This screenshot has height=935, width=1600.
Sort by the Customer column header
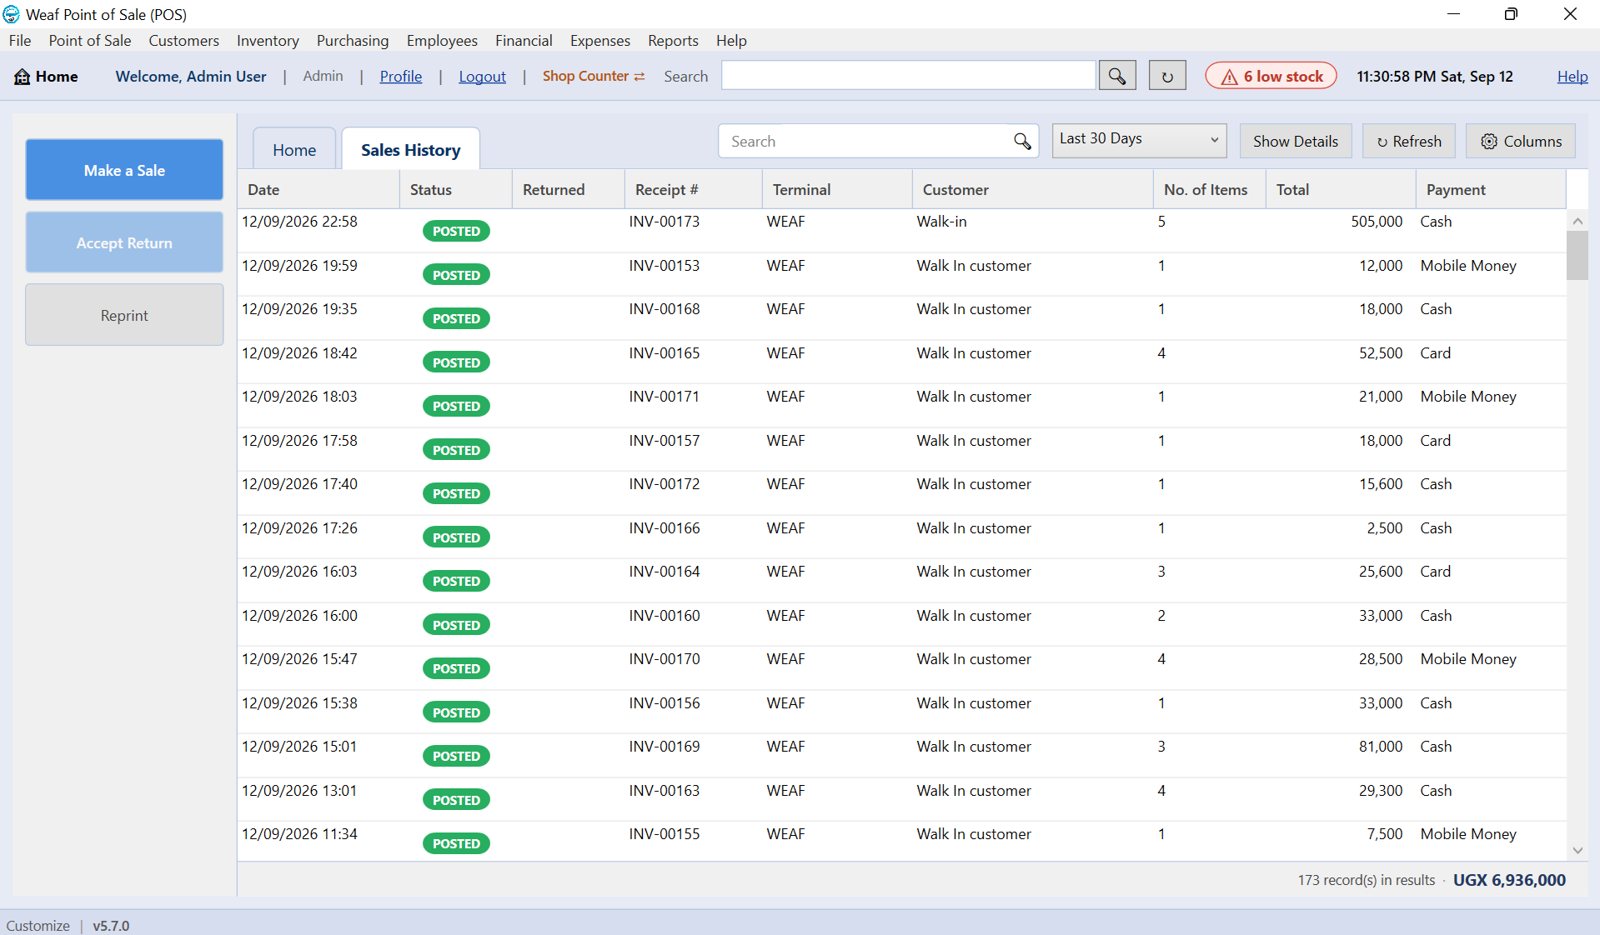pos(1032,189)
